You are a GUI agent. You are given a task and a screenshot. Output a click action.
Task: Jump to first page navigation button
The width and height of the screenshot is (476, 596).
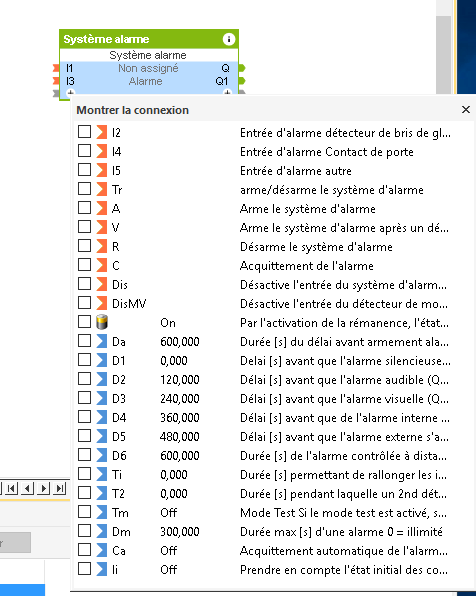point(11,488)
